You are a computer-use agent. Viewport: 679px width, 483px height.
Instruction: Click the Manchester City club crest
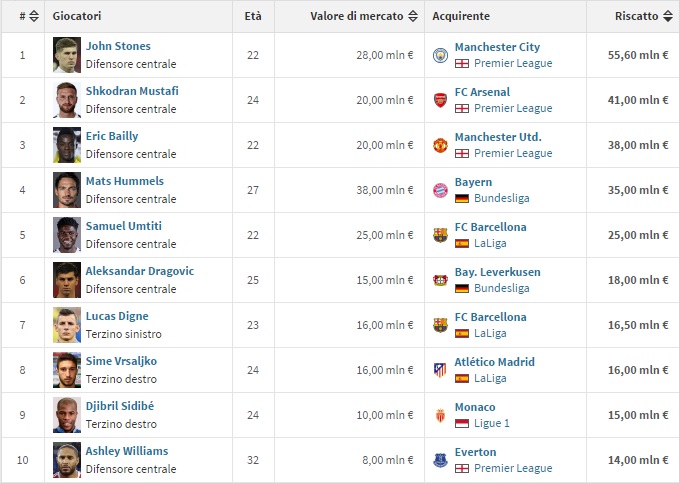tap(440, 55)
